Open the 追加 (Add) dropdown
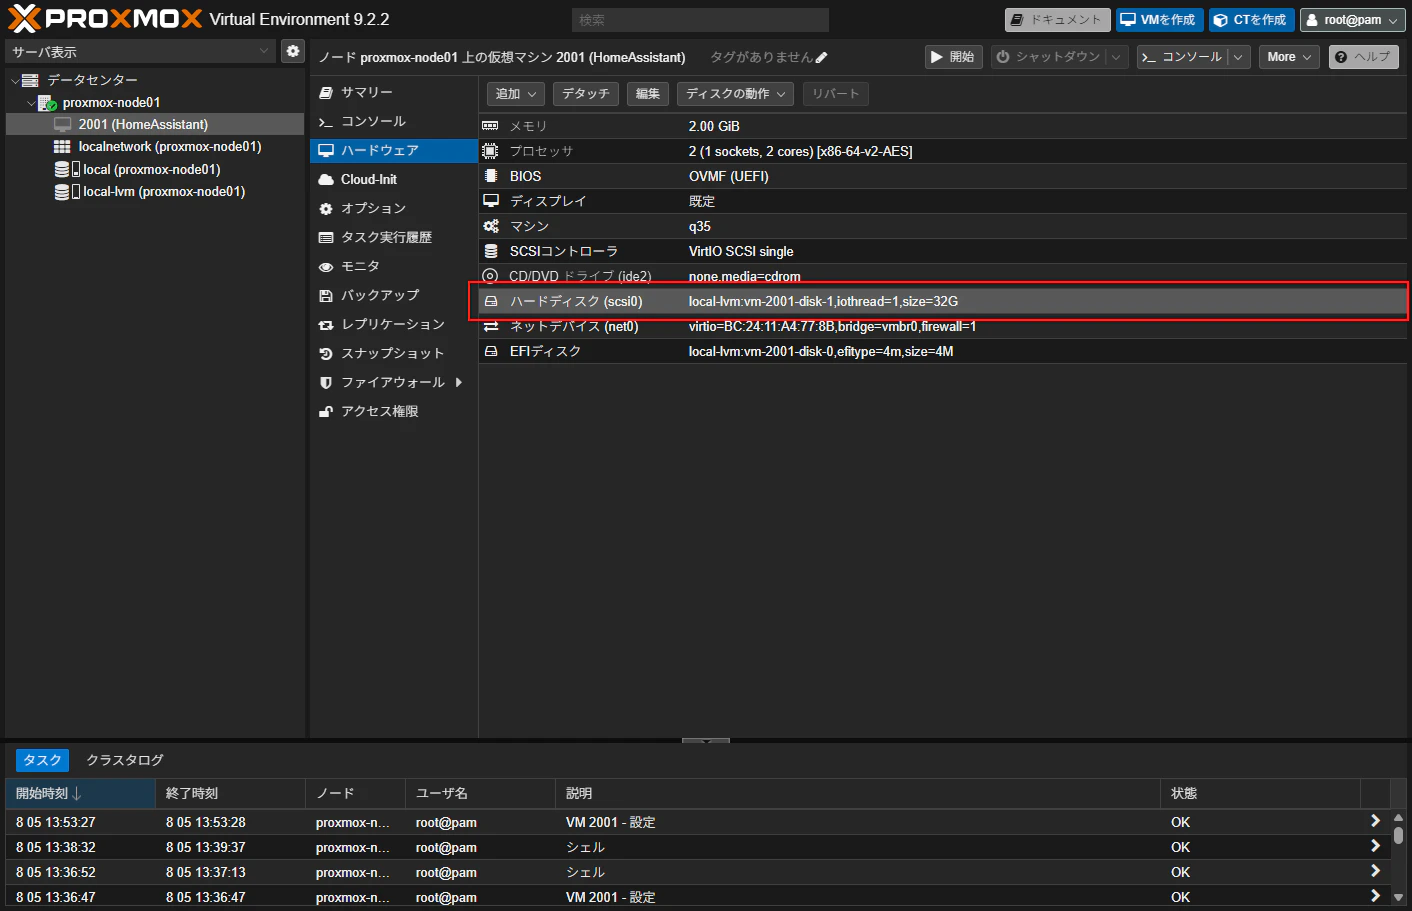The width and height of the screenshot is (1412, 911). point(516,94)
